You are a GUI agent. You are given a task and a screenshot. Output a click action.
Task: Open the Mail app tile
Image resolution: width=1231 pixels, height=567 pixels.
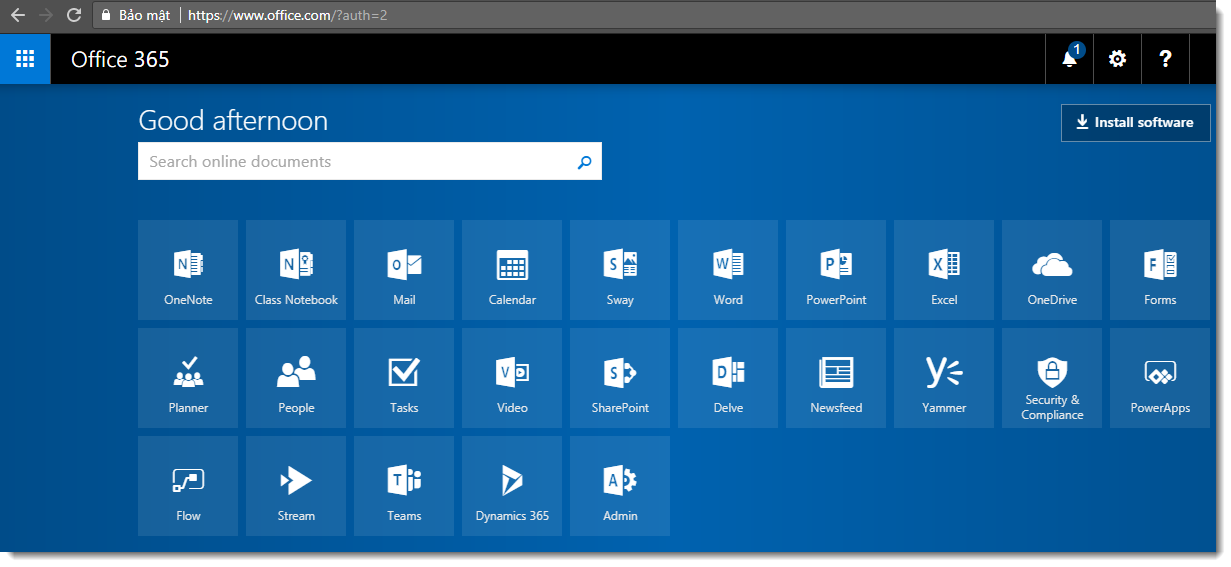click(404, 270)
